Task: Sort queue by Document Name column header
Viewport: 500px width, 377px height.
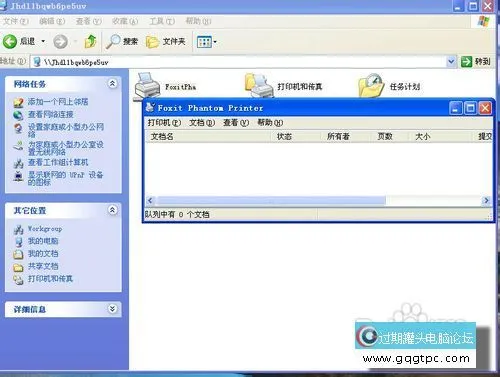Action: [207, 136]
